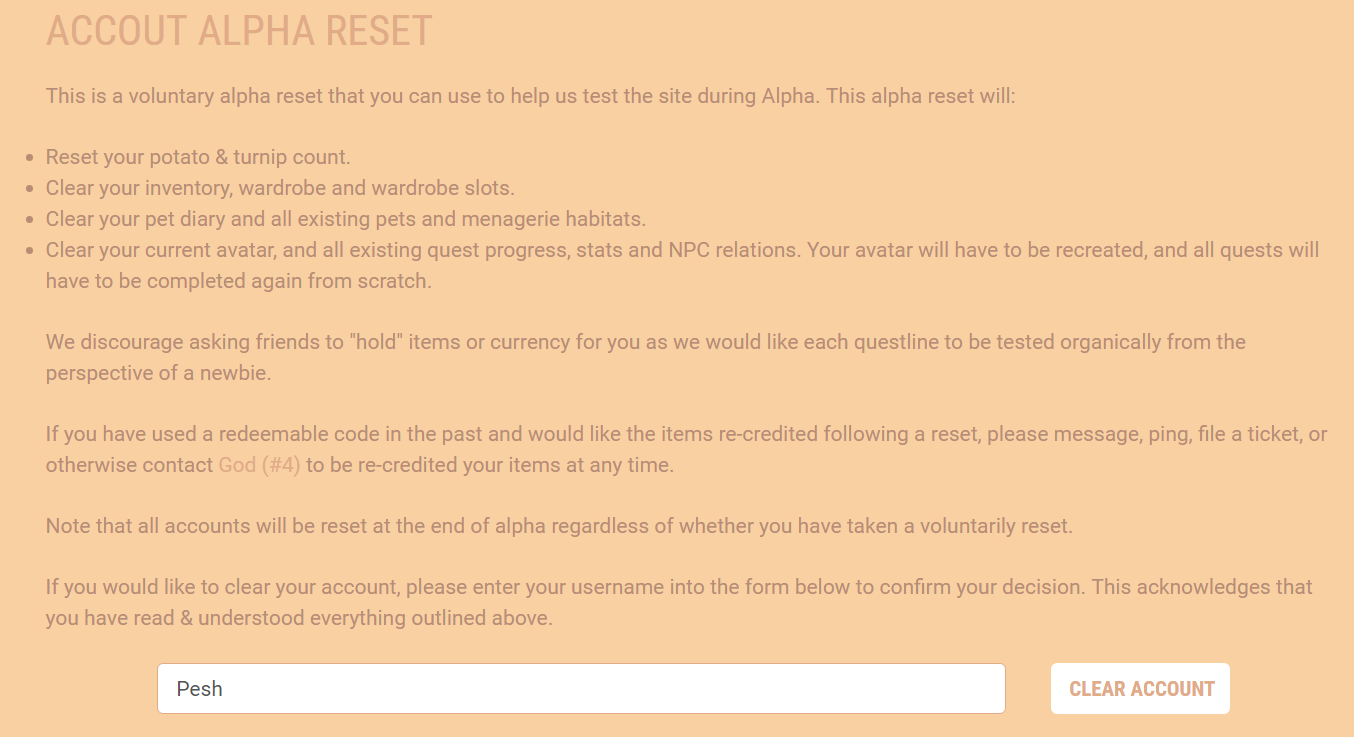Image resolution: width=1354 pixels, height=737 pixels.
Task: Click the "This is a voluntary alpha reset" sentence
Action: [x=530, y=97]
